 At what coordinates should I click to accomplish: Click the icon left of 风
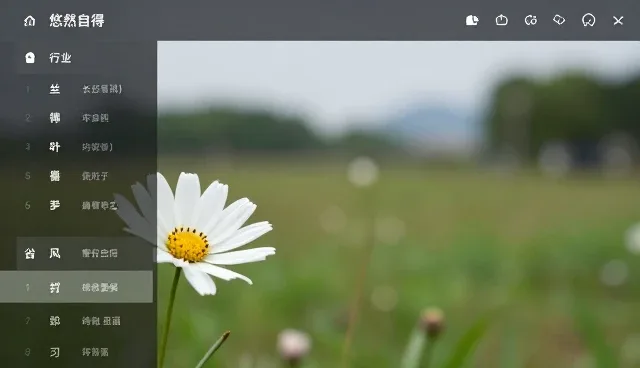coord(29,253)
